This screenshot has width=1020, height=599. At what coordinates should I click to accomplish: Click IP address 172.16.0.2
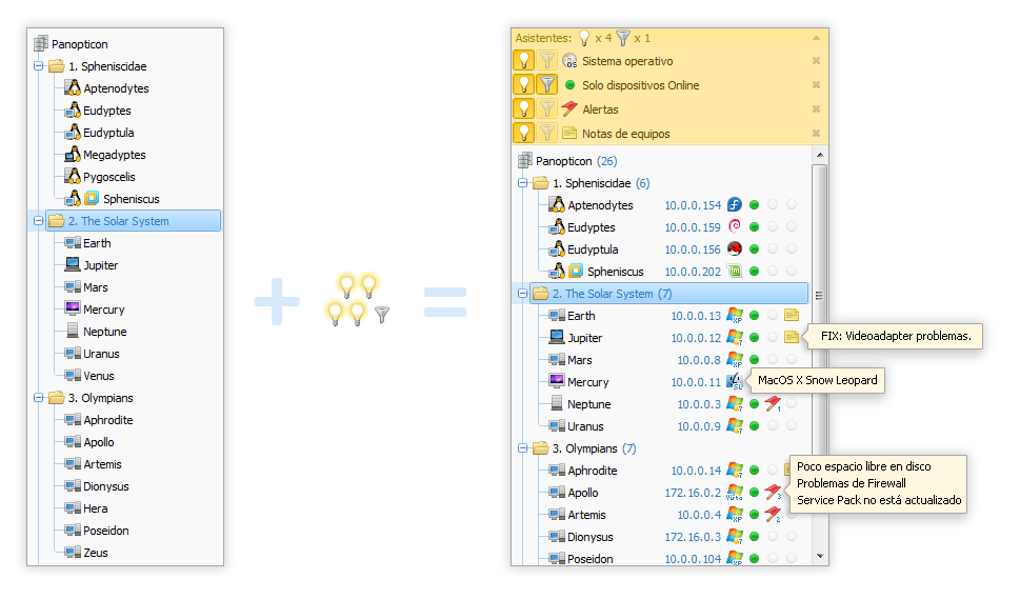(x=693, y=493)
